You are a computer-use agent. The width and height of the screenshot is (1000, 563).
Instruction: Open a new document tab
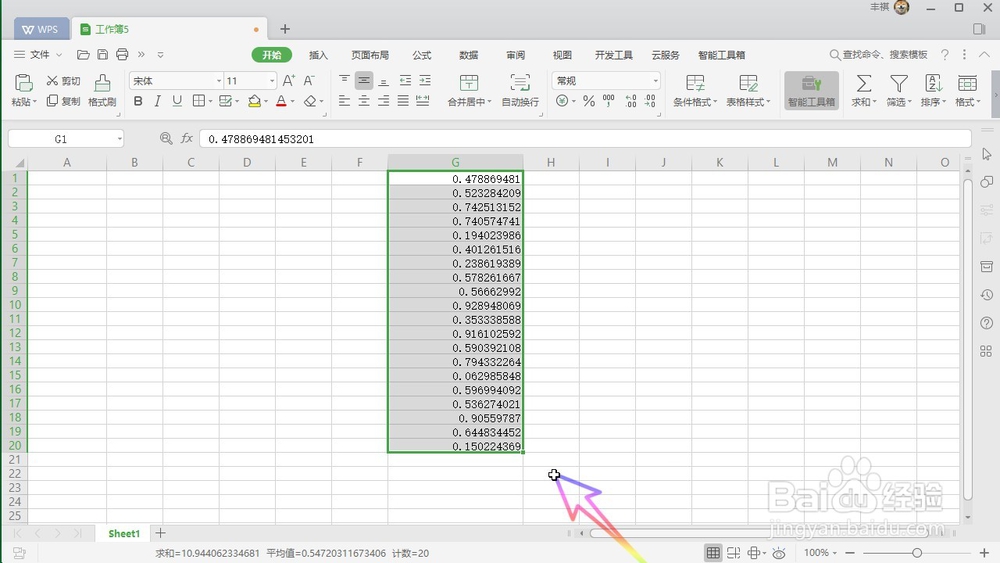point(284,29)
